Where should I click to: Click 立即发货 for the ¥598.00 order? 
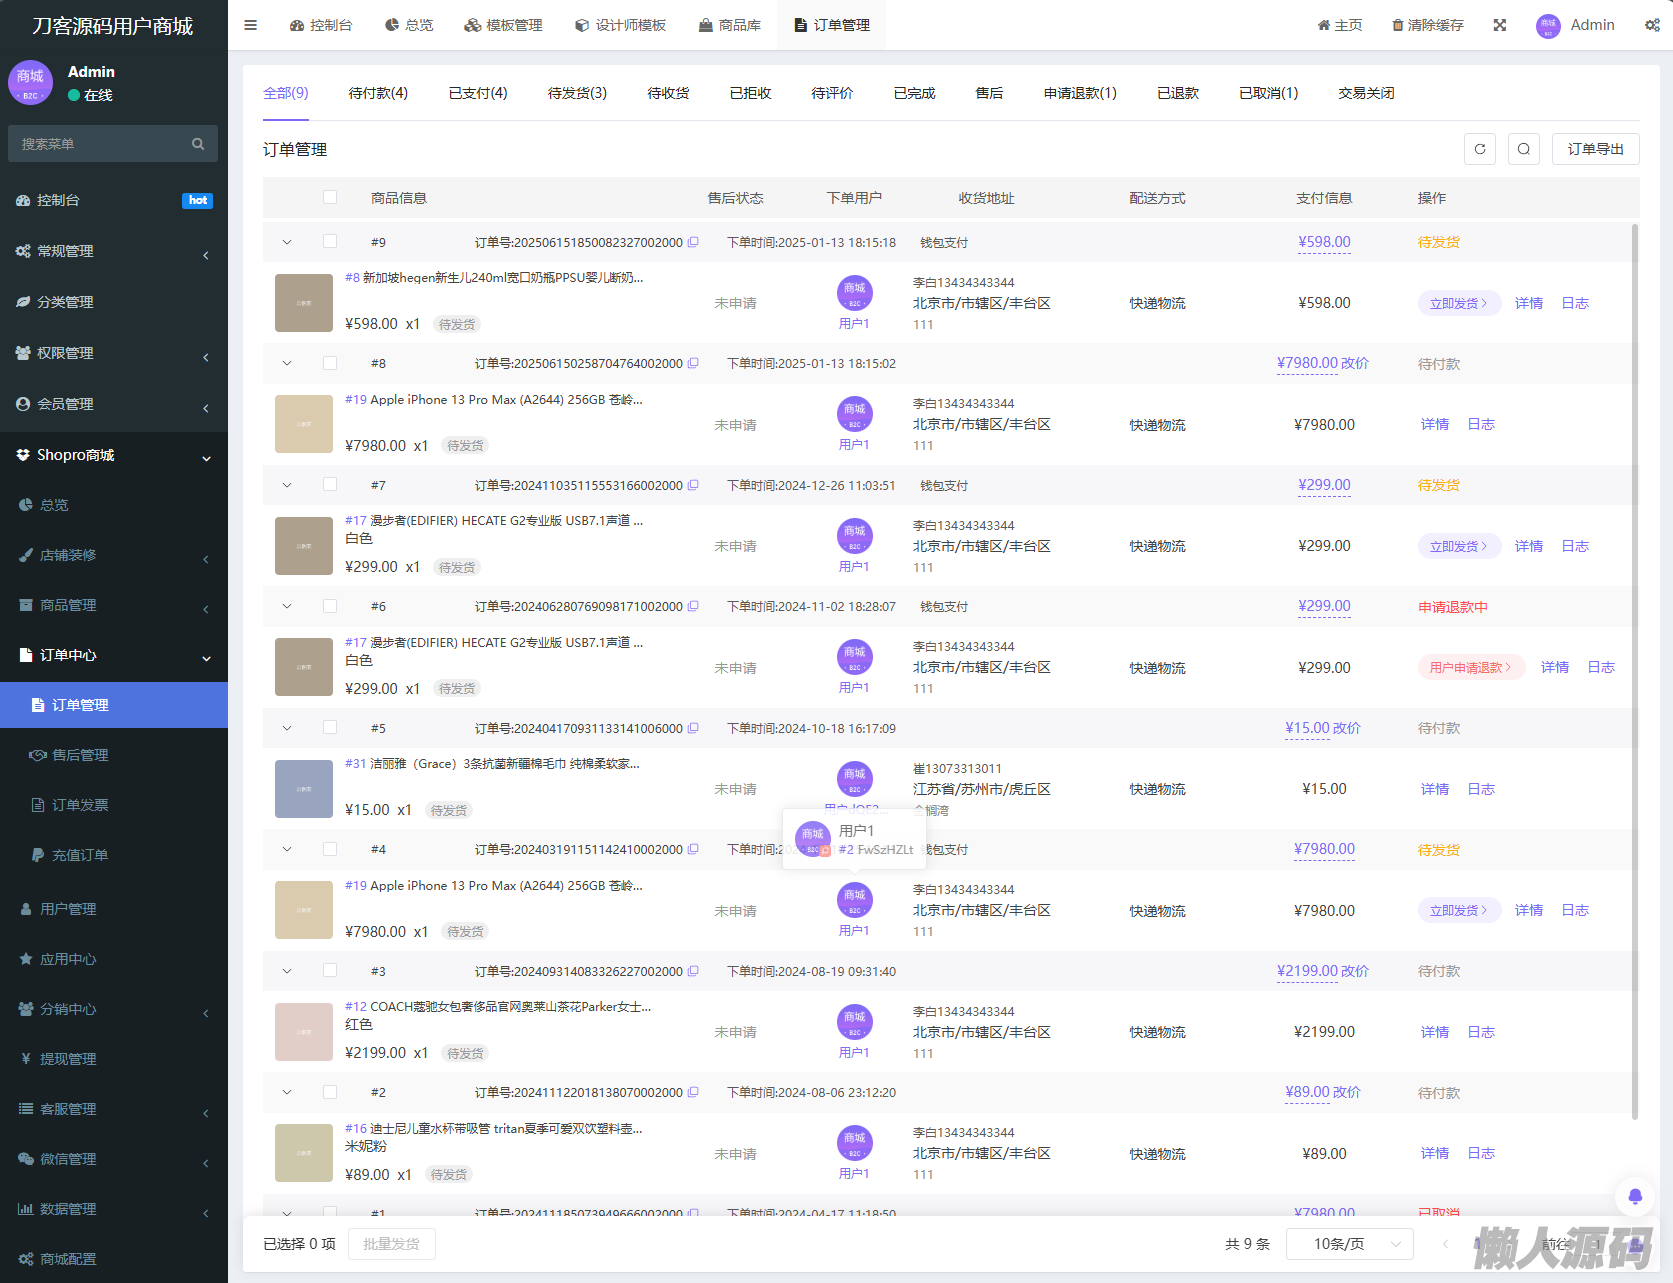(1458, 303)
